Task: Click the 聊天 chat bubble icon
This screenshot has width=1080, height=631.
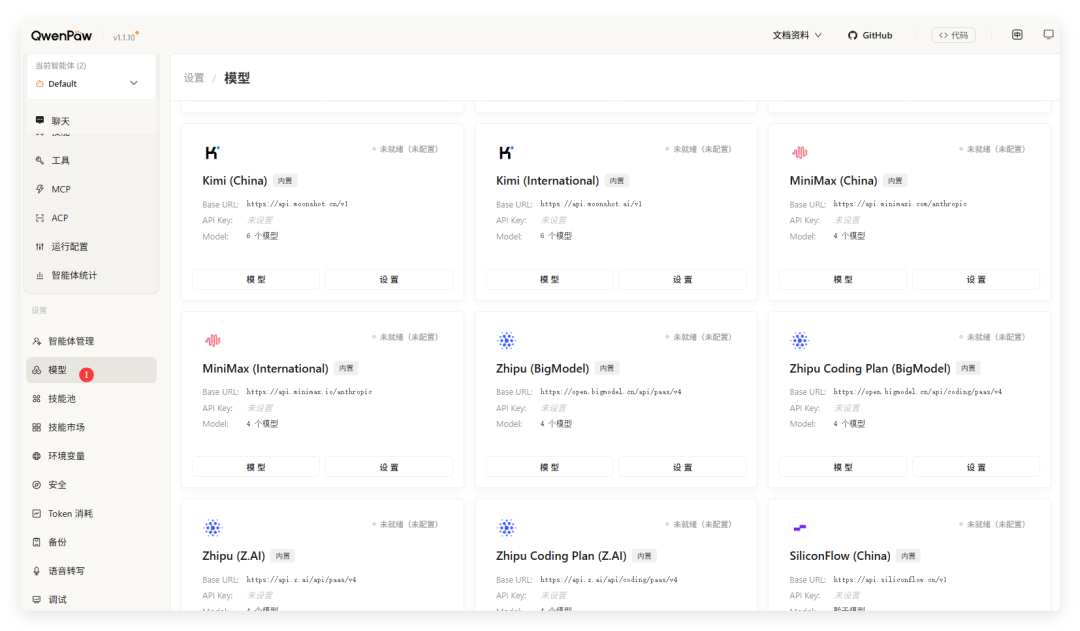Action: 39,120
